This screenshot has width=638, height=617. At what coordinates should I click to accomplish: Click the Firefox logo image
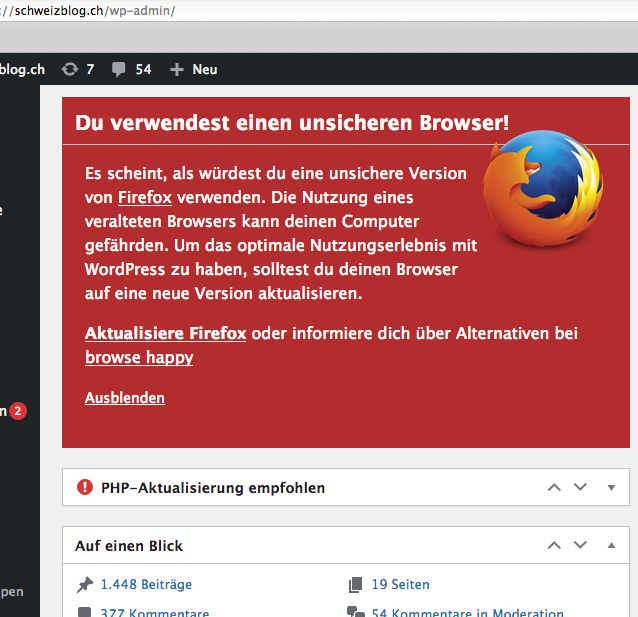543,188
